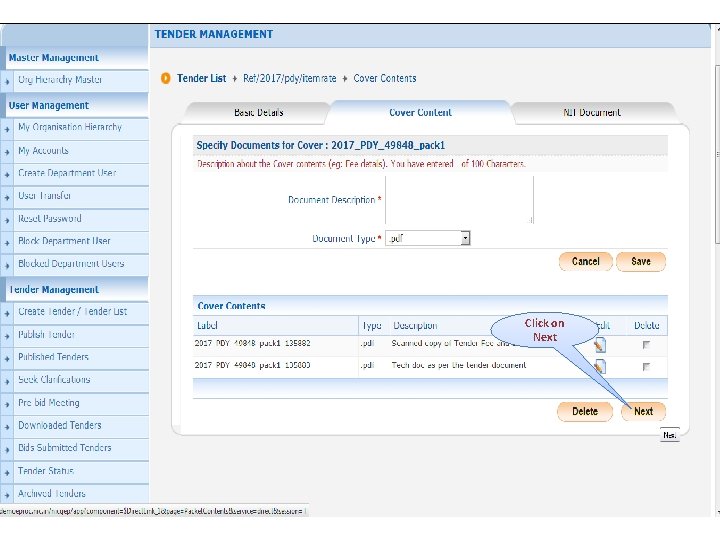Open My Organisation Hierarchy in sidebar
The height and width of the screenshot is (540, 720).
pyautogui.click(x=70, y=127)
